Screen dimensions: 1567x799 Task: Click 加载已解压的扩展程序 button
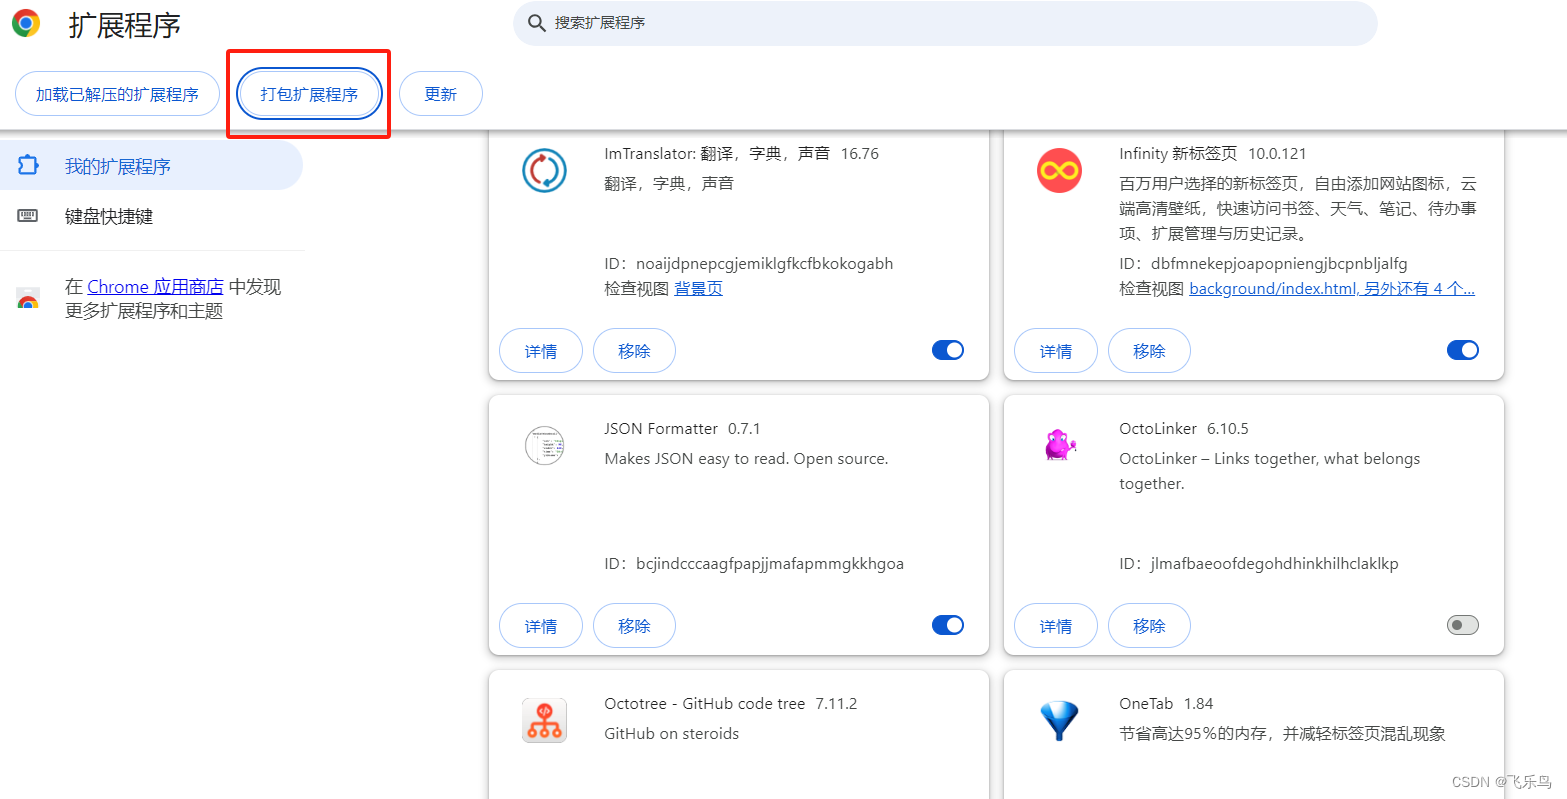117,94
